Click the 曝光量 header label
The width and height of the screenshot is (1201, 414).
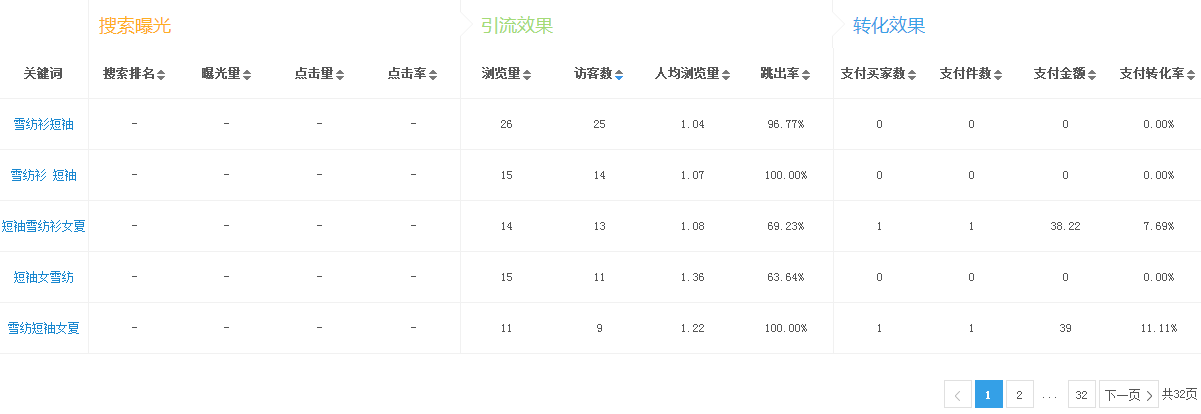tap(221, 74)
